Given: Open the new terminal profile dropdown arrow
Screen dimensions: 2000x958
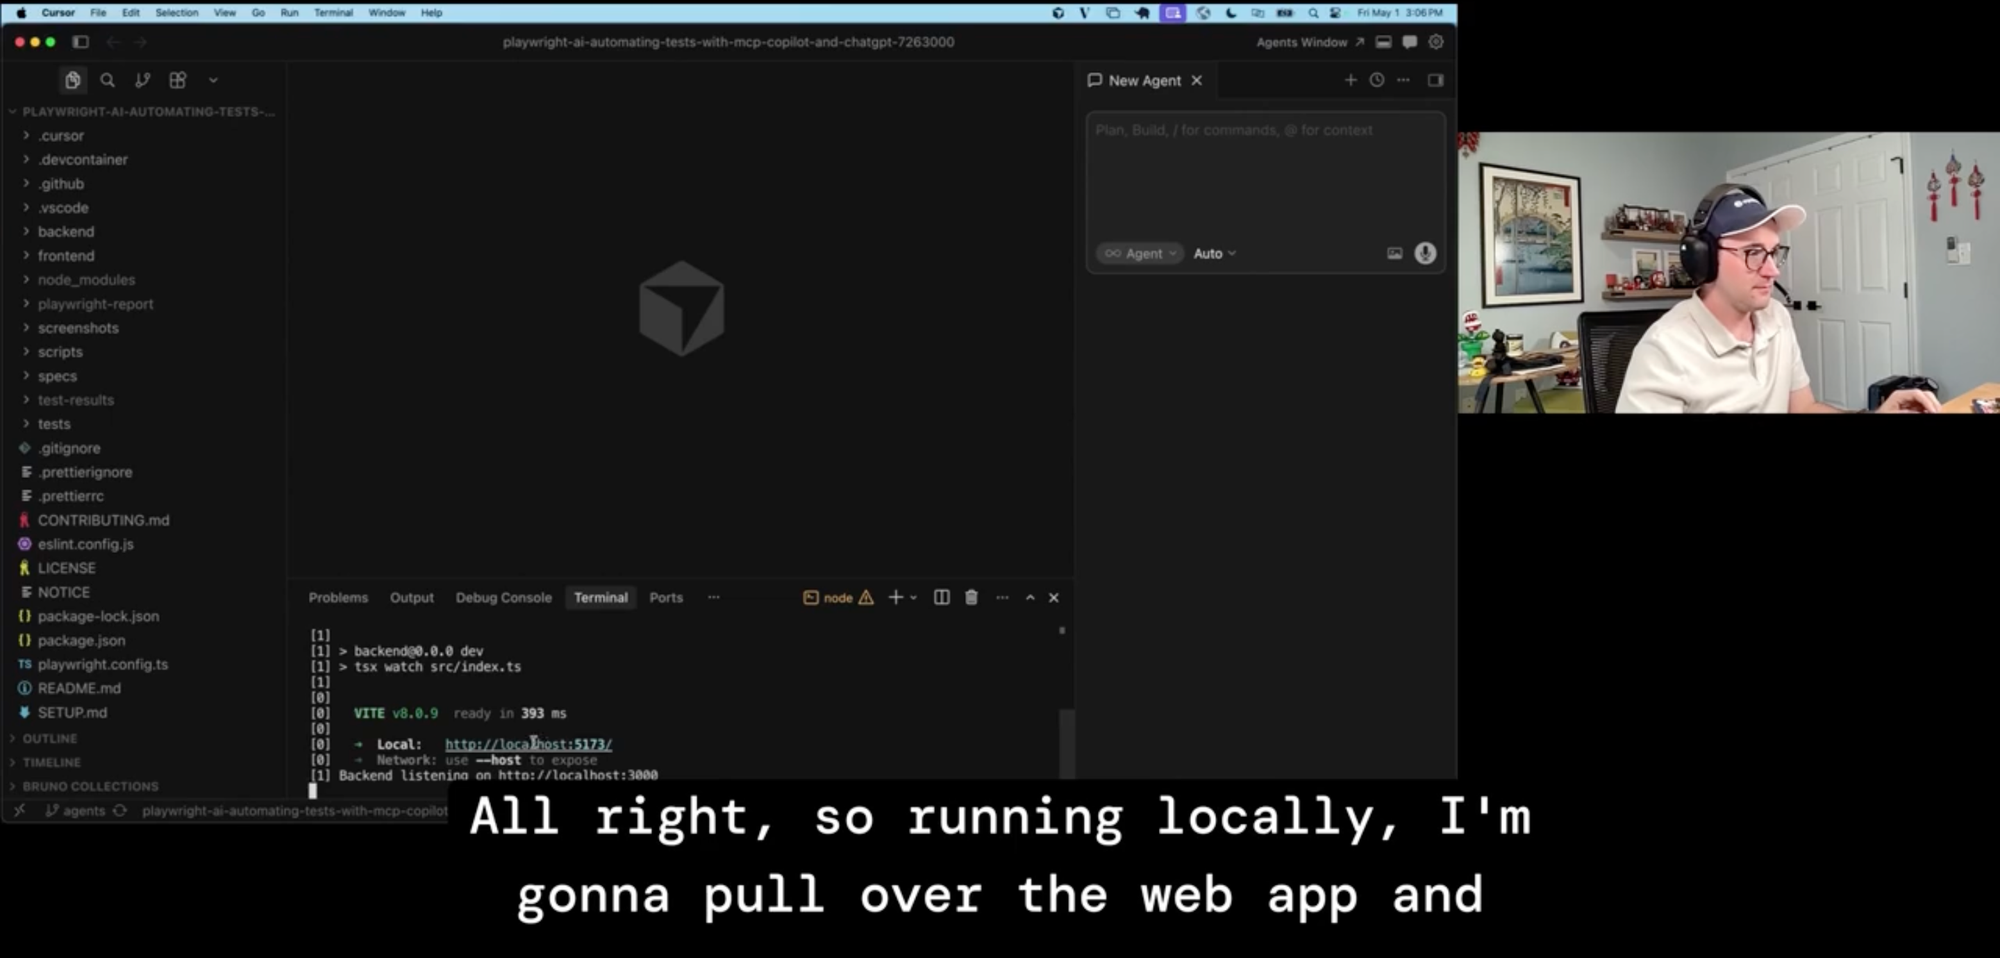Looking at the screenshot, I should tap(913, 597).
